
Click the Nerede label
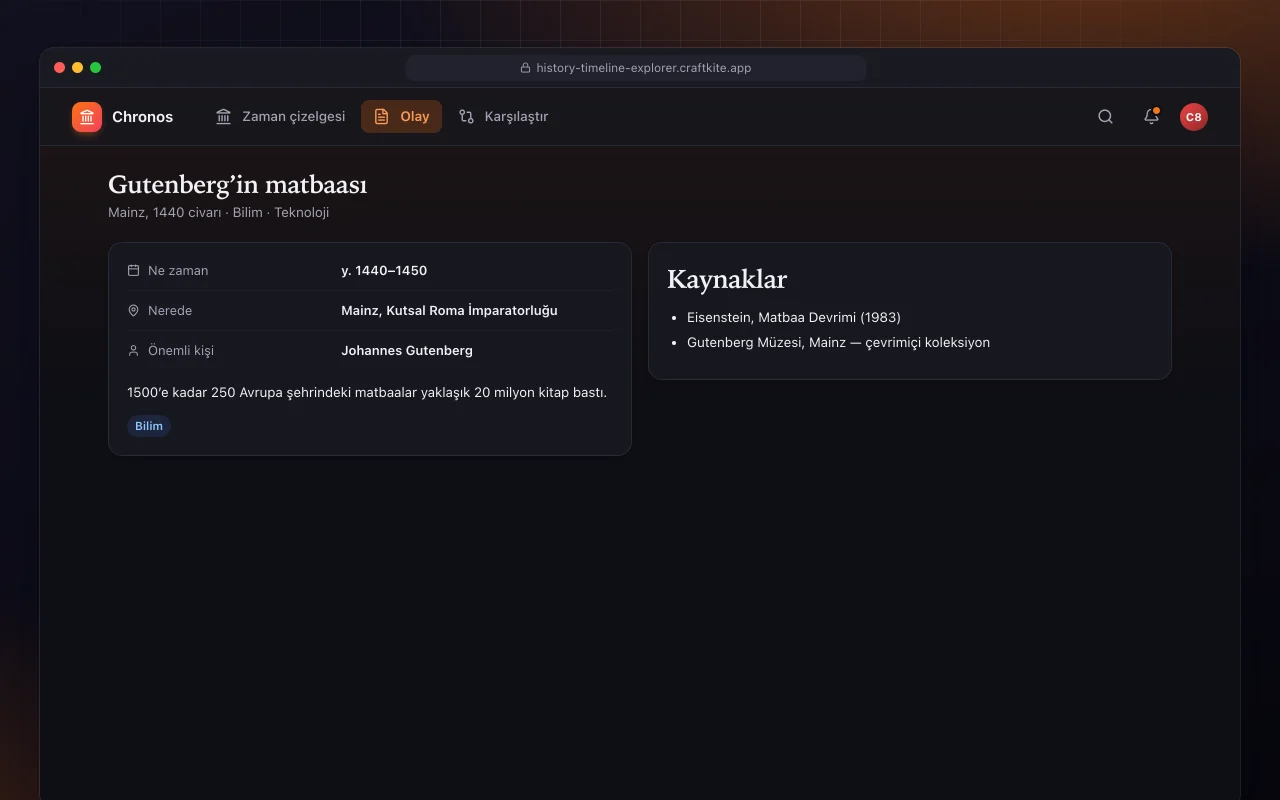[170, 311]
